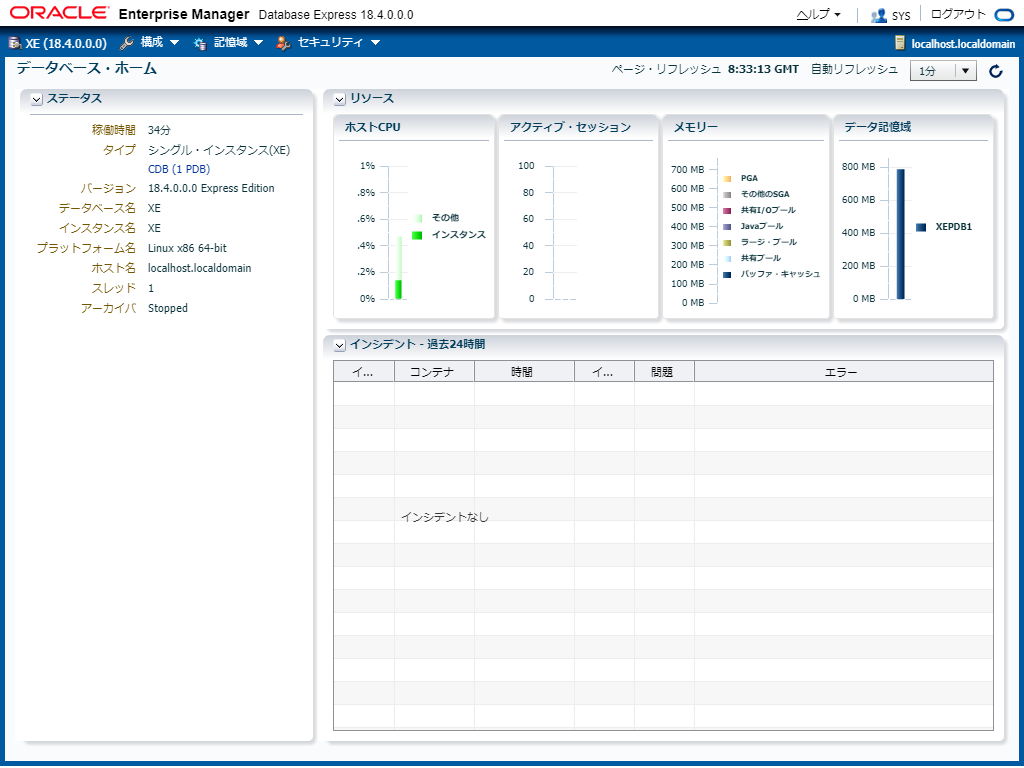1024x768 pixels.
Task: Collapse the リソース section
Action: 340,100
